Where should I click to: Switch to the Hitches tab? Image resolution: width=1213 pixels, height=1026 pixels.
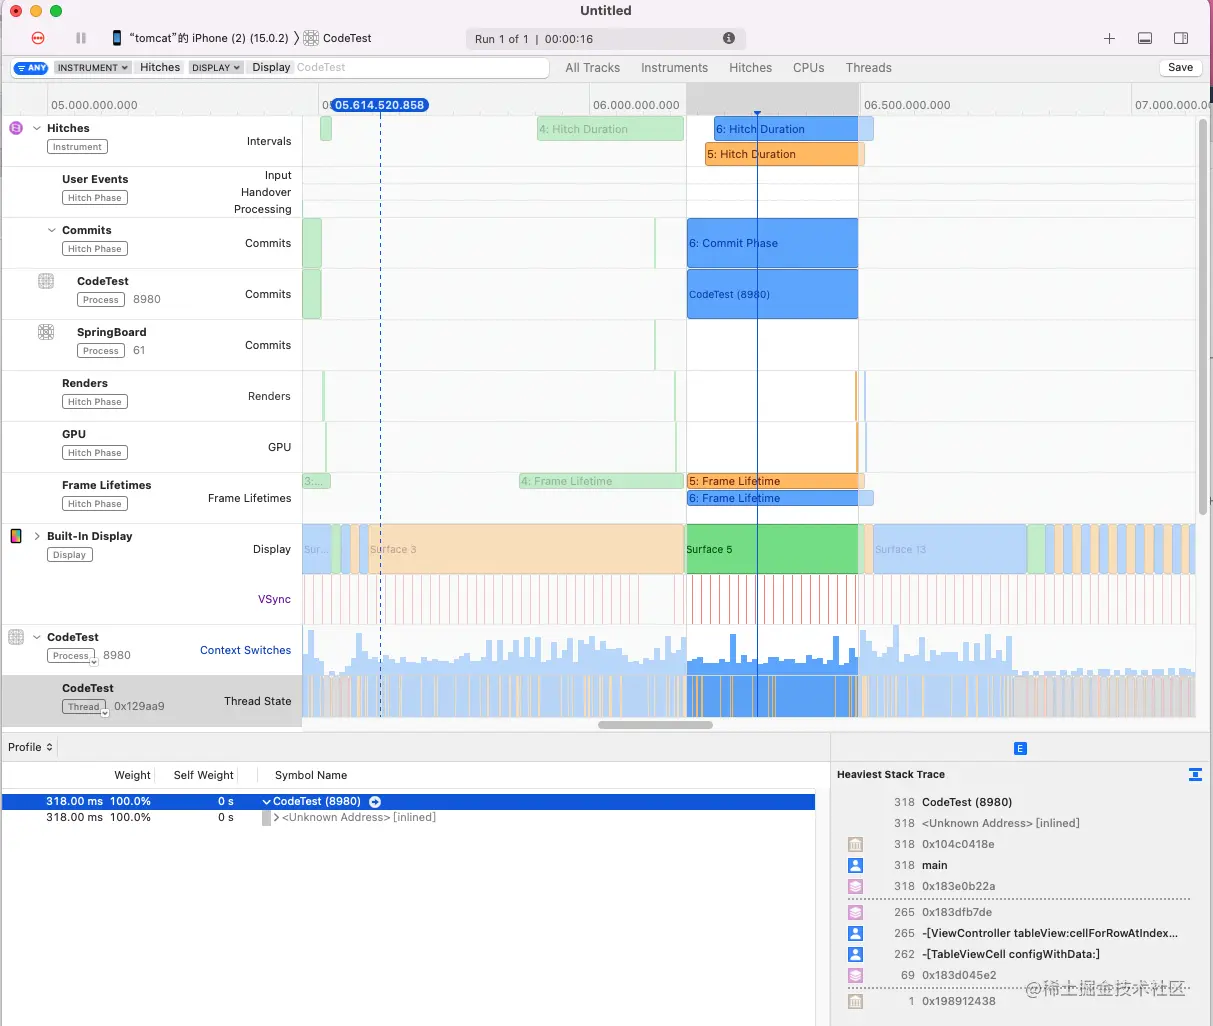point(750,68)
